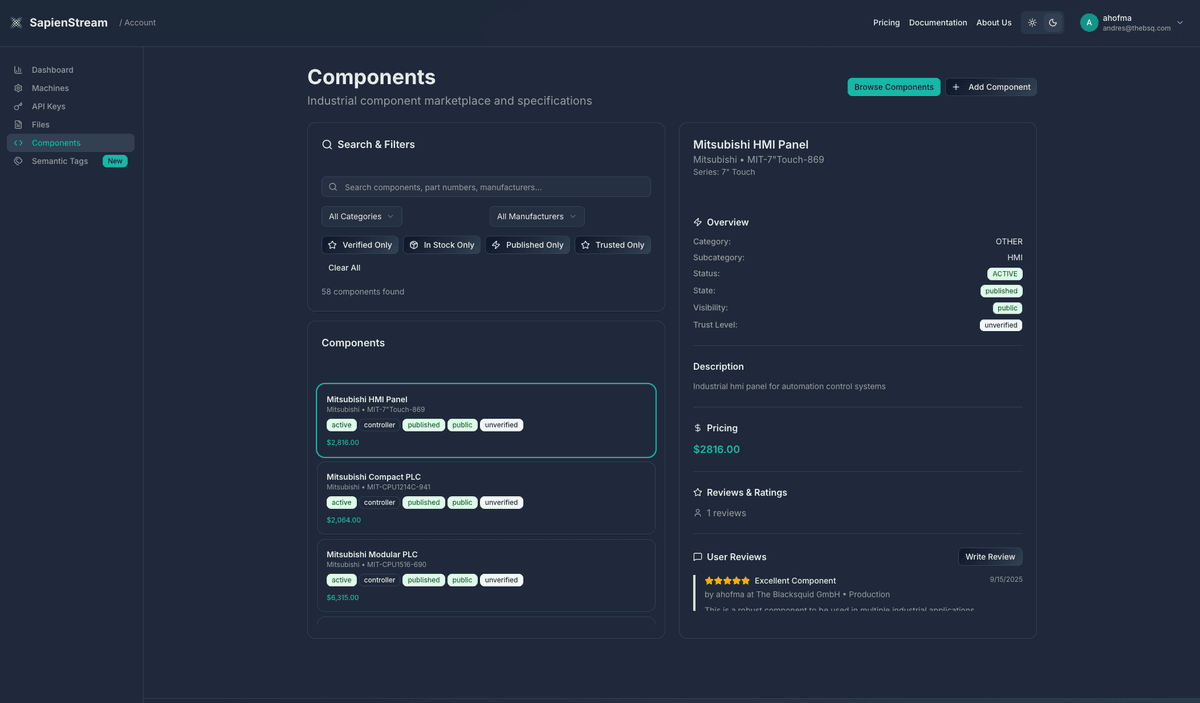Open the All Categories dropdown

click(361, 216)
